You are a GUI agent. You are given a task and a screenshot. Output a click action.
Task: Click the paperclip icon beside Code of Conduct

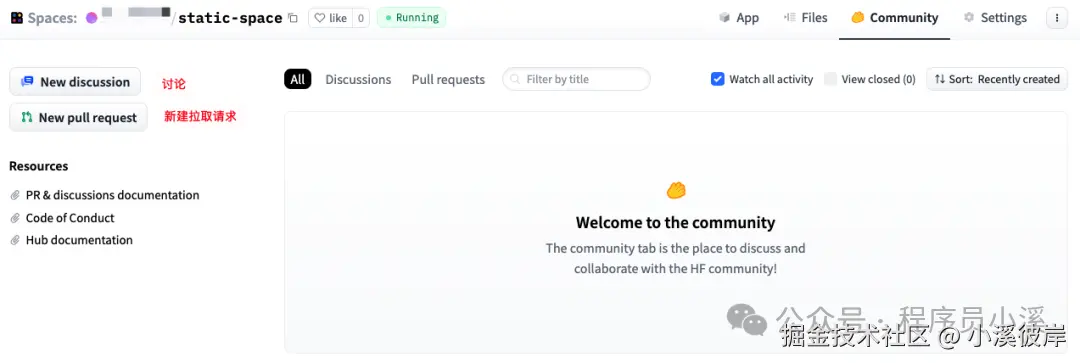point(15,218)
